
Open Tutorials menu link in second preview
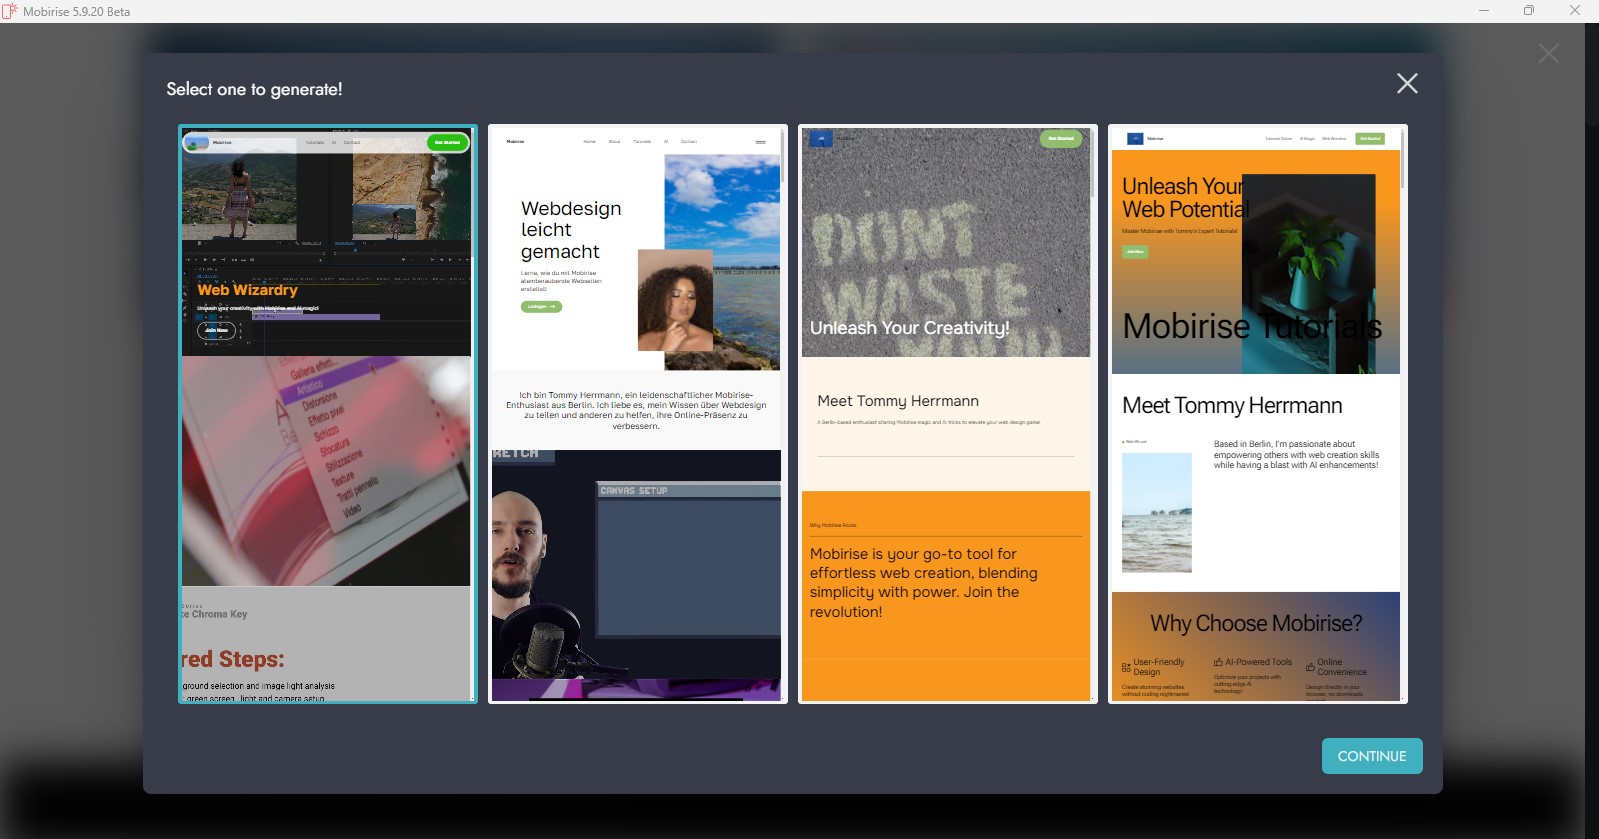[642, 142]
